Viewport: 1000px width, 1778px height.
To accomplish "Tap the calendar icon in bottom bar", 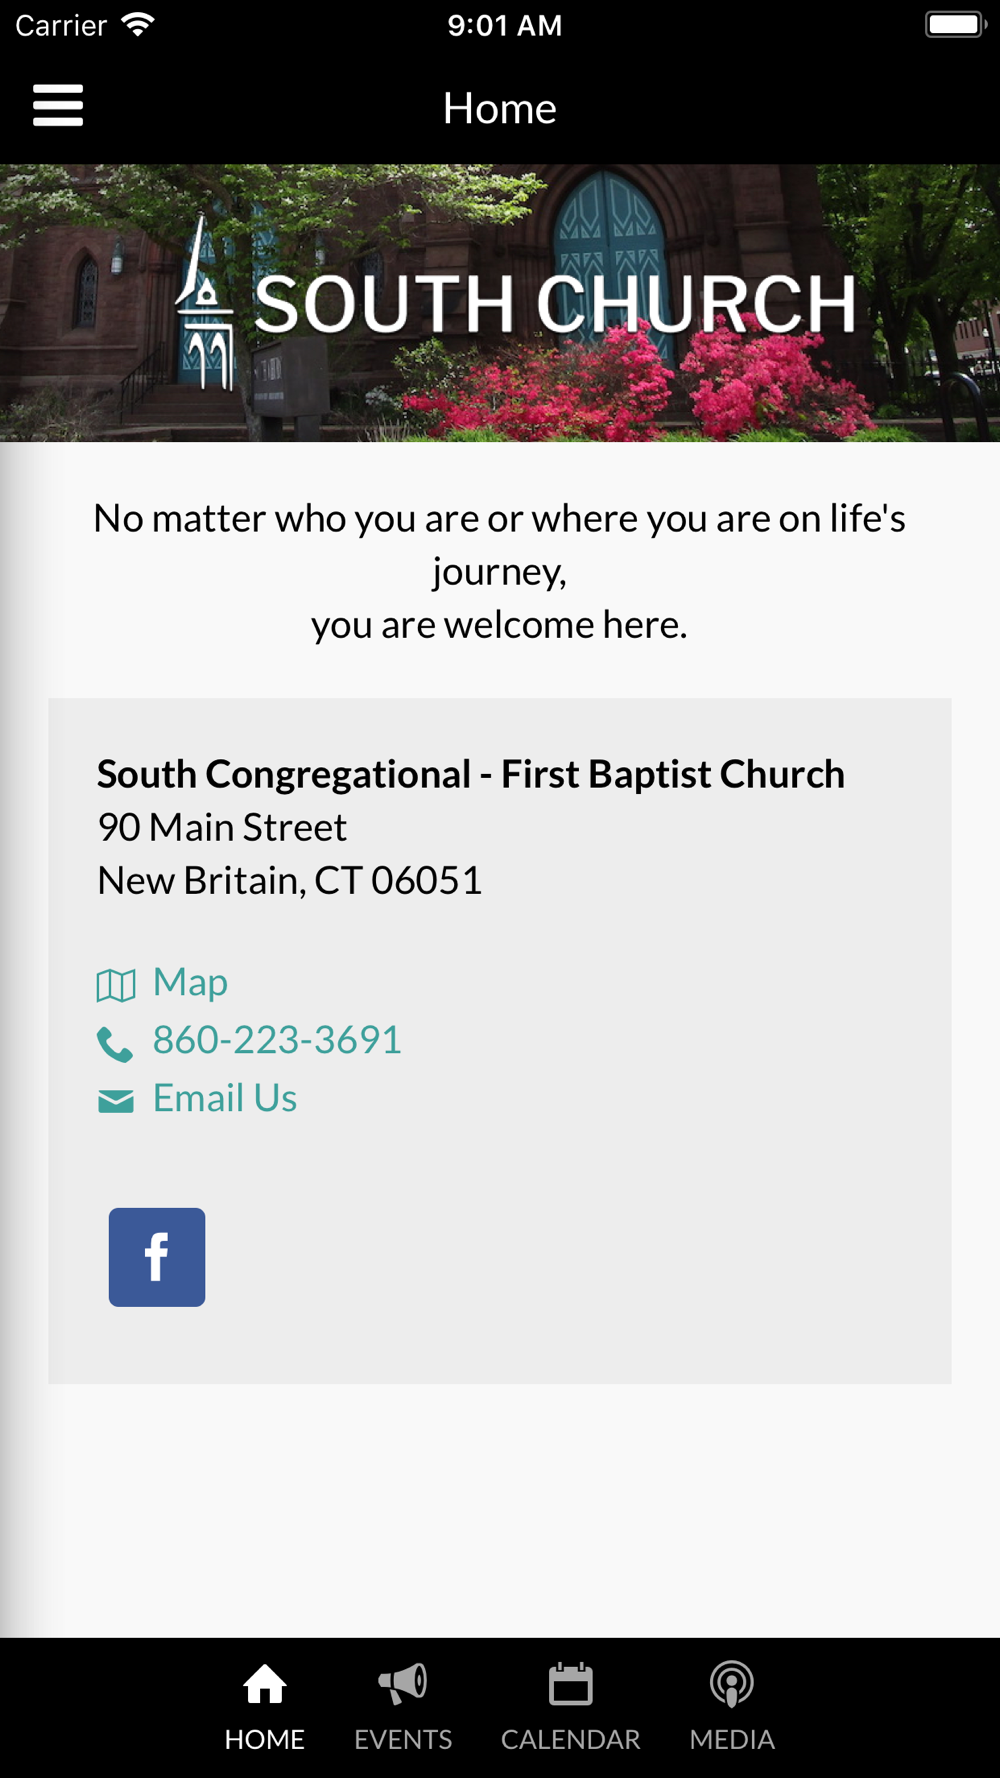I will 571,1684.
